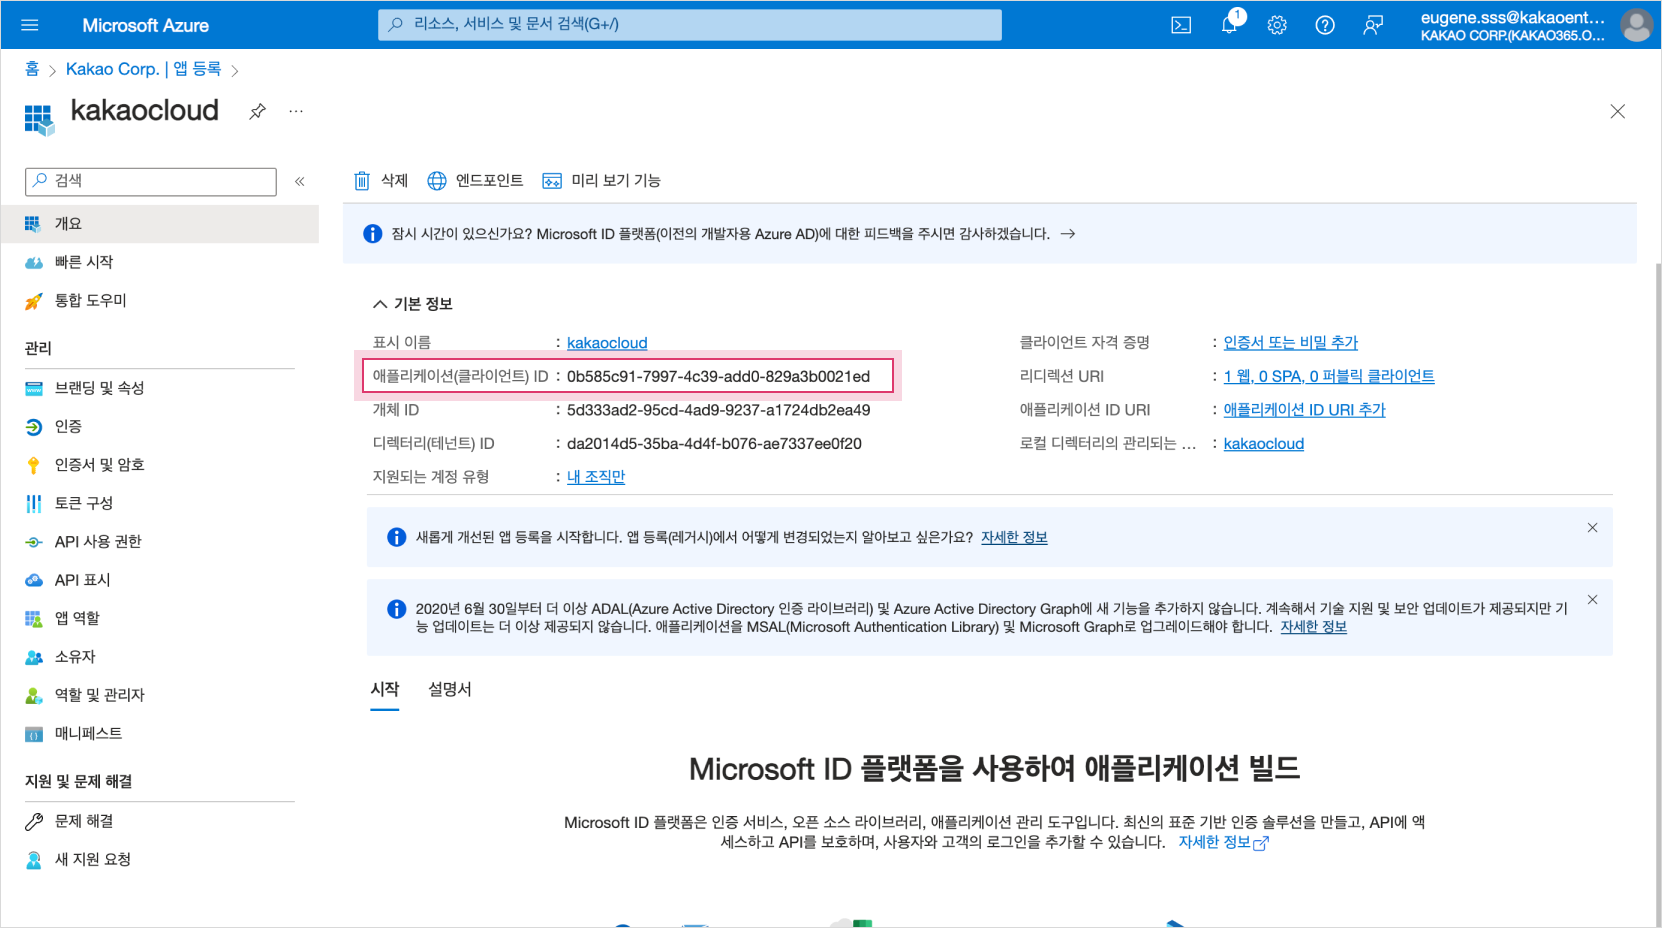Image resolution: width=1662 pixels, height=928 pixels.
Task: Open the account avatar menu
Action: point(1636,25)
